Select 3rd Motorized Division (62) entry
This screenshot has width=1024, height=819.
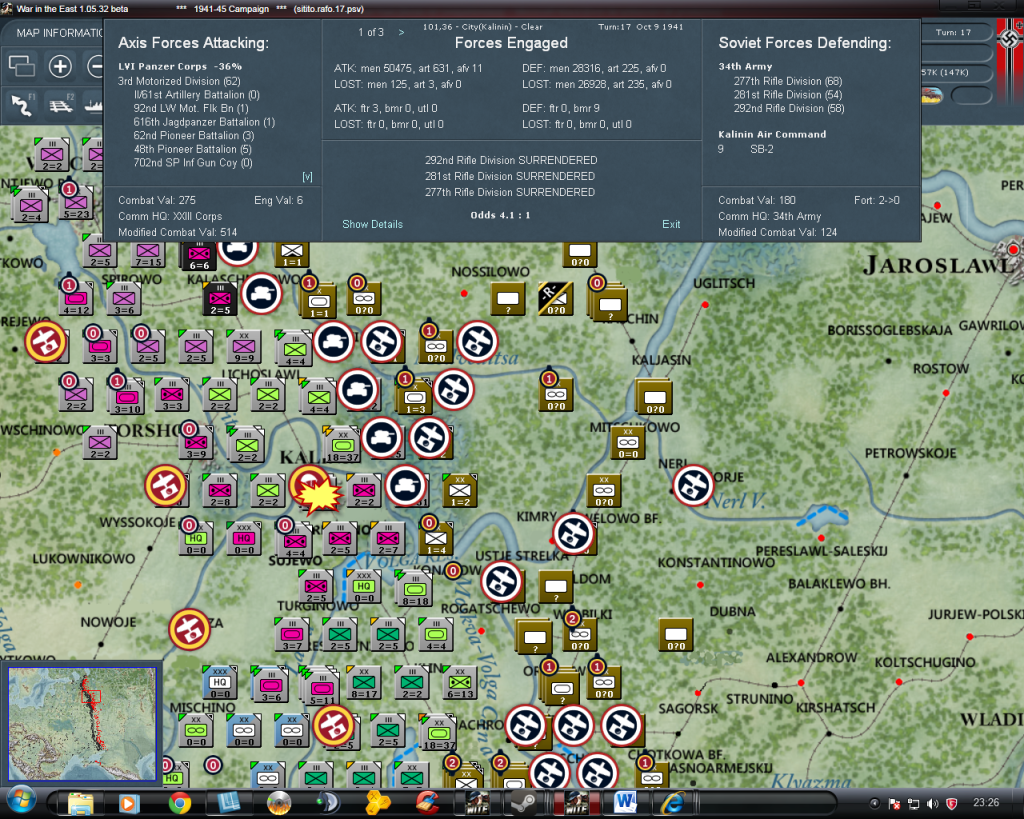click(179, 81)
